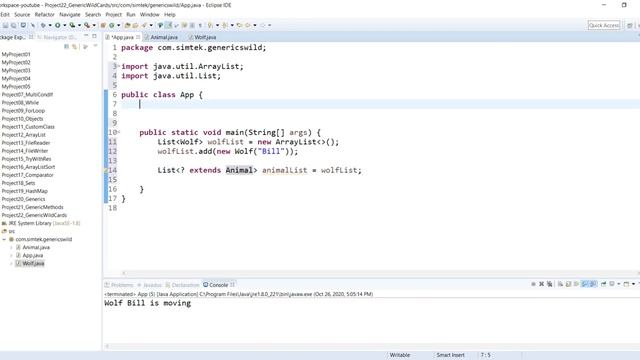This screenshot has height=360, width=640.
Task: Close the App.java editor tab
Action: 138,37
